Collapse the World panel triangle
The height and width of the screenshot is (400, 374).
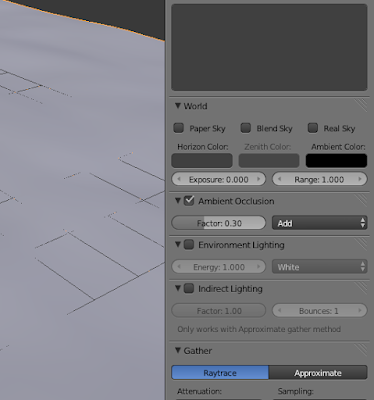coord(178,106)
